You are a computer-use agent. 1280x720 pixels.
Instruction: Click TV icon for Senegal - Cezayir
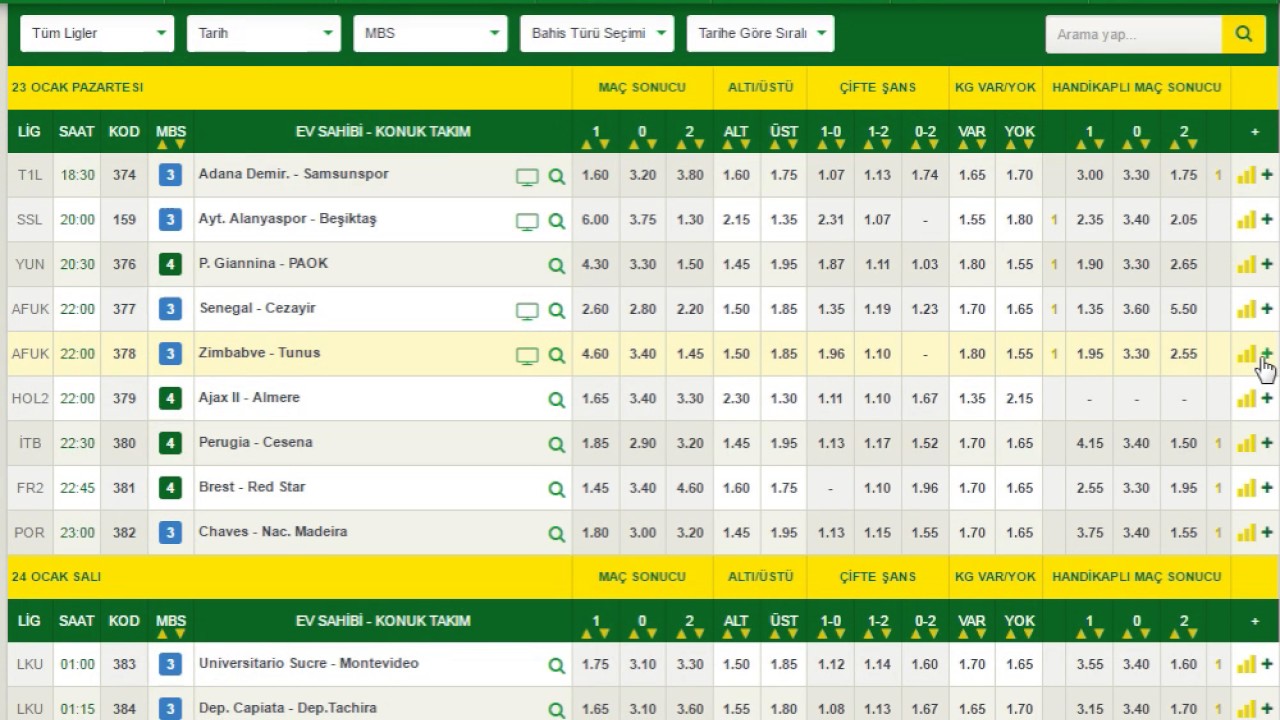[x=527, y=311]
